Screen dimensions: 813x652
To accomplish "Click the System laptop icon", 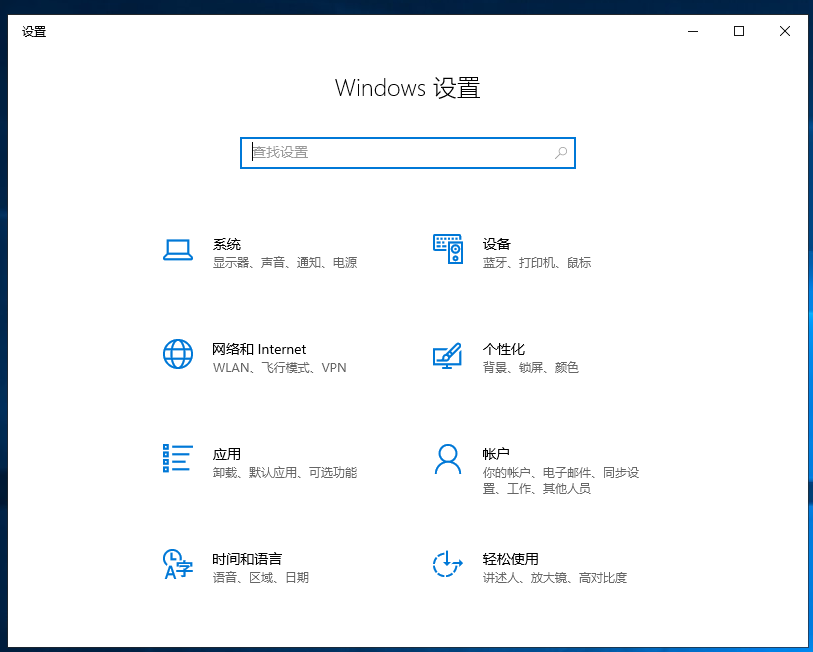I will (x=177, y=250).
